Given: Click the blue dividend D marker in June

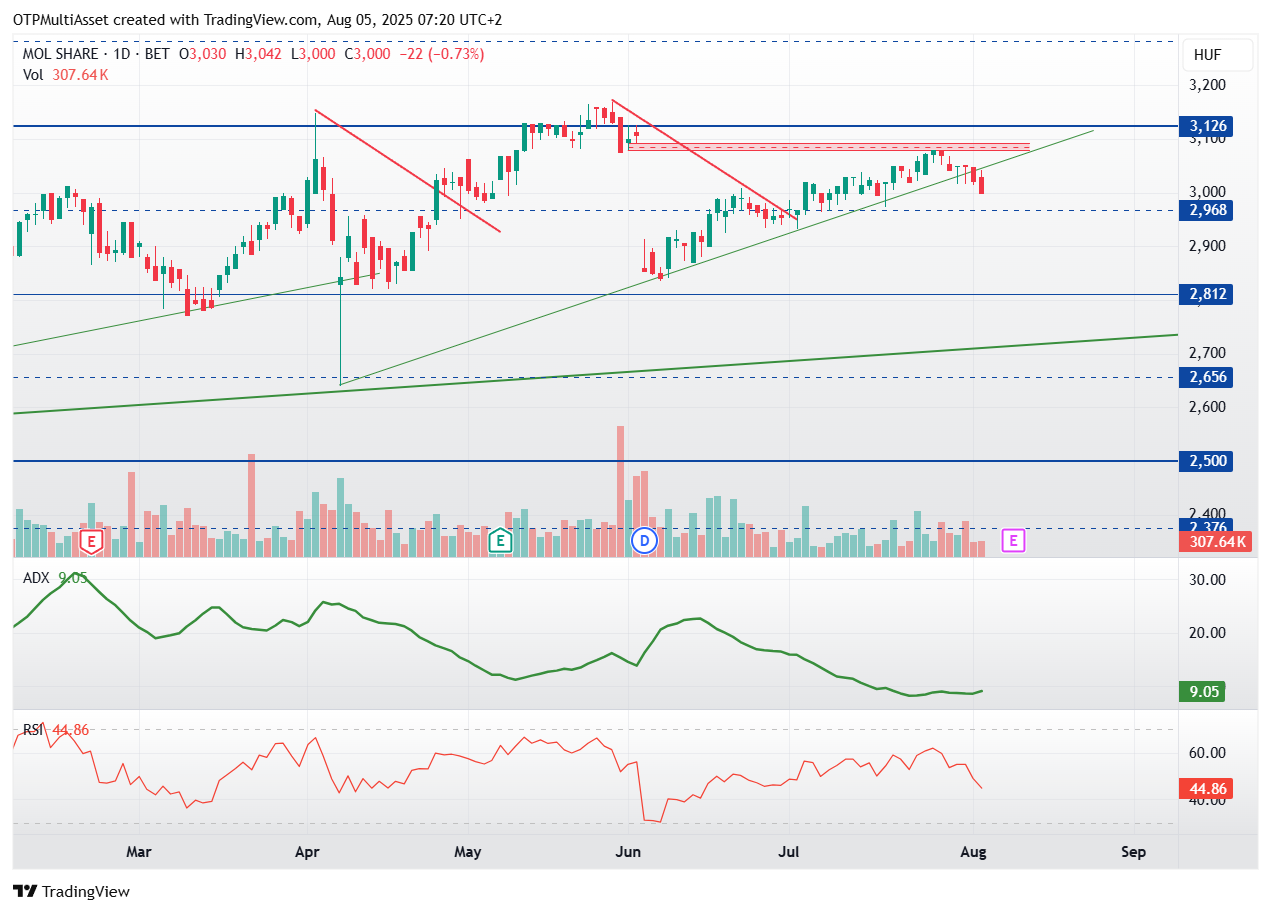Looking at the screenshot, I should pyautogui.click(x=645, y=541).
